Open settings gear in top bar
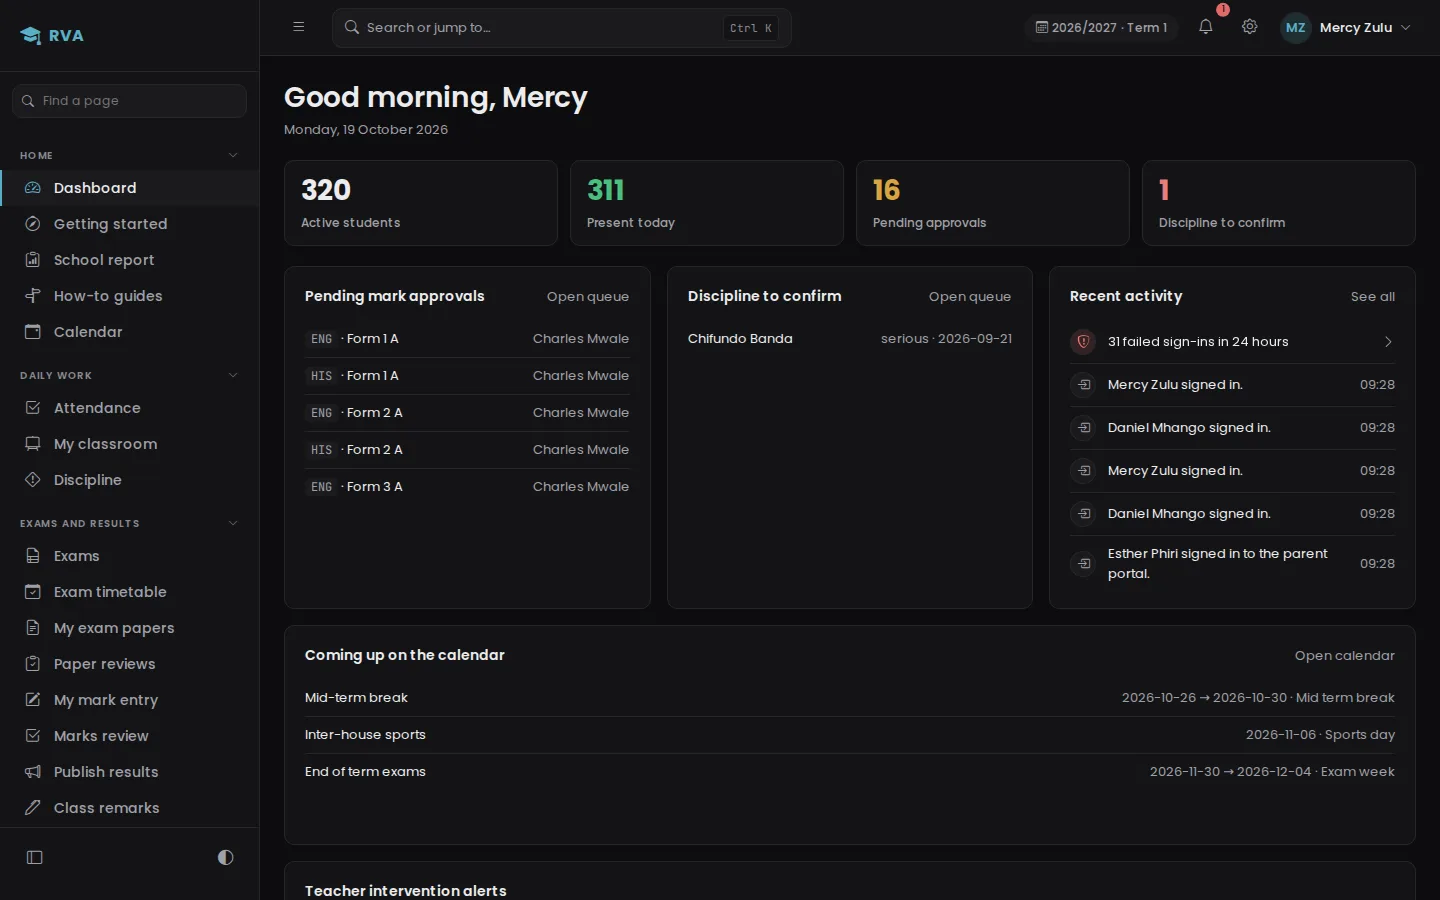The width and height of the screenshot is (1440, 900). [x=1250, y=27]
